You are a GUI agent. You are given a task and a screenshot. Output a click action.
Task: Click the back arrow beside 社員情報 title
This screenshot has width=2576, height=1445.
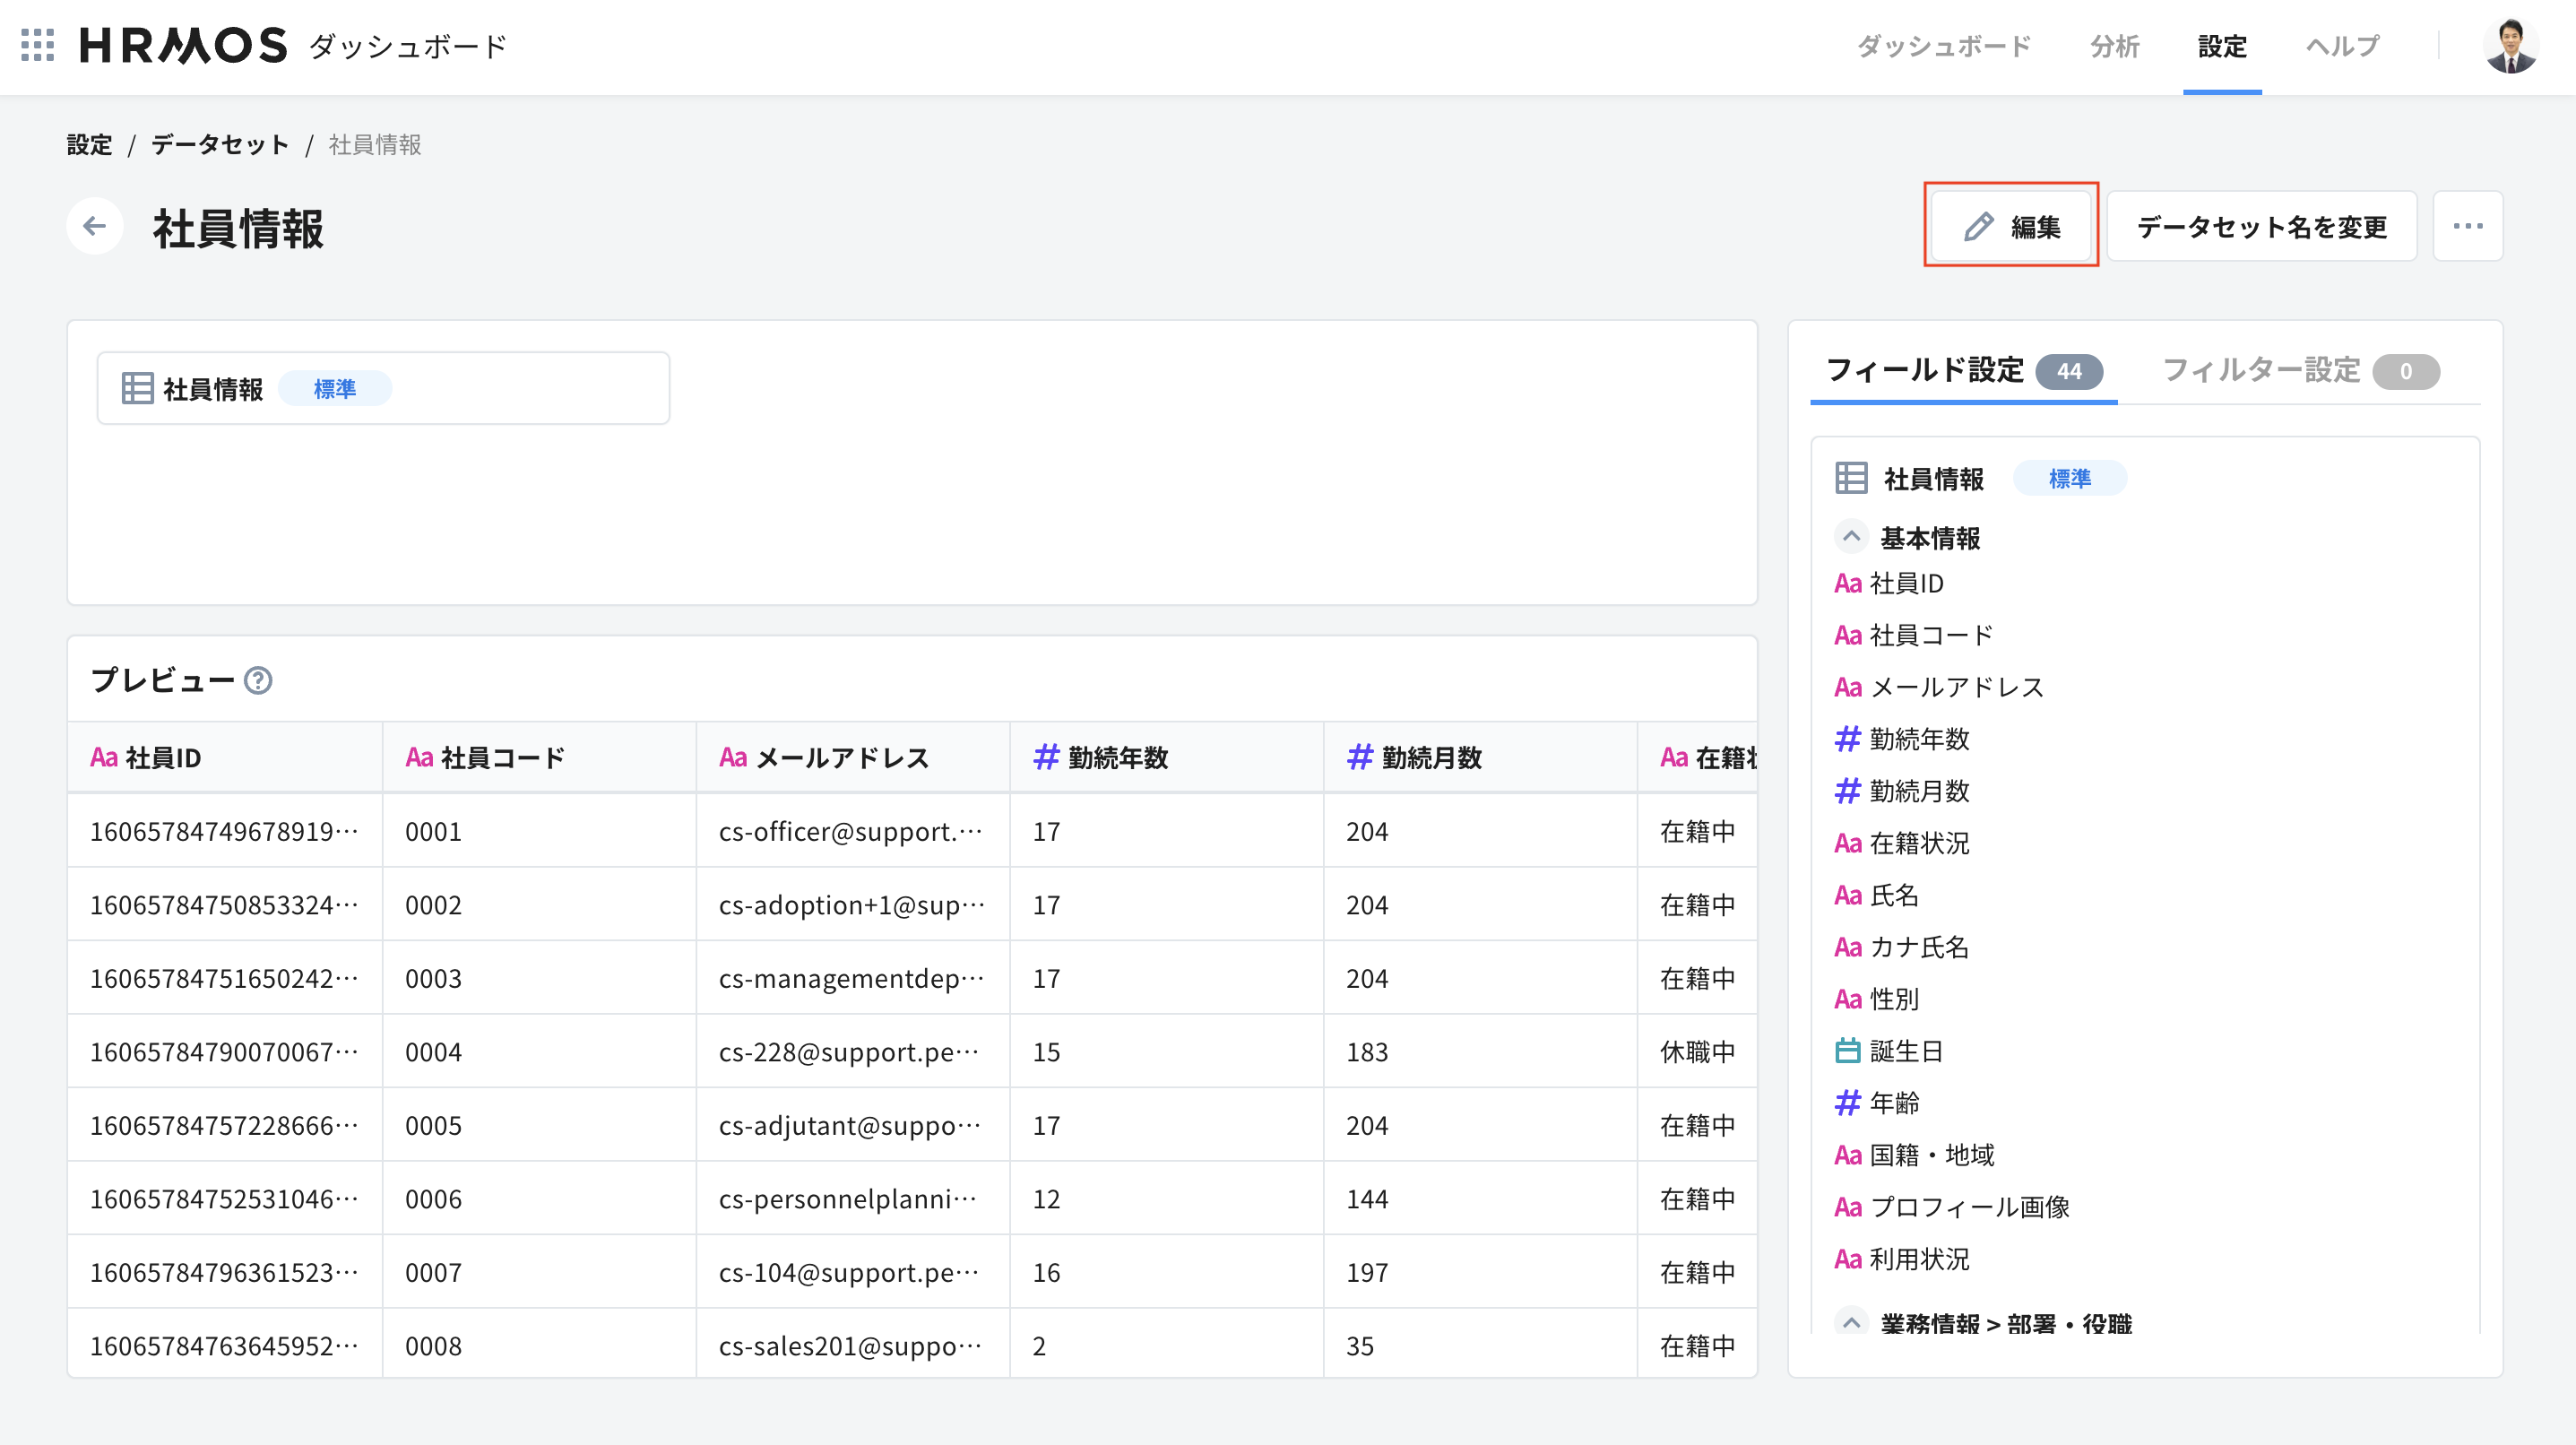coord(94,226)
